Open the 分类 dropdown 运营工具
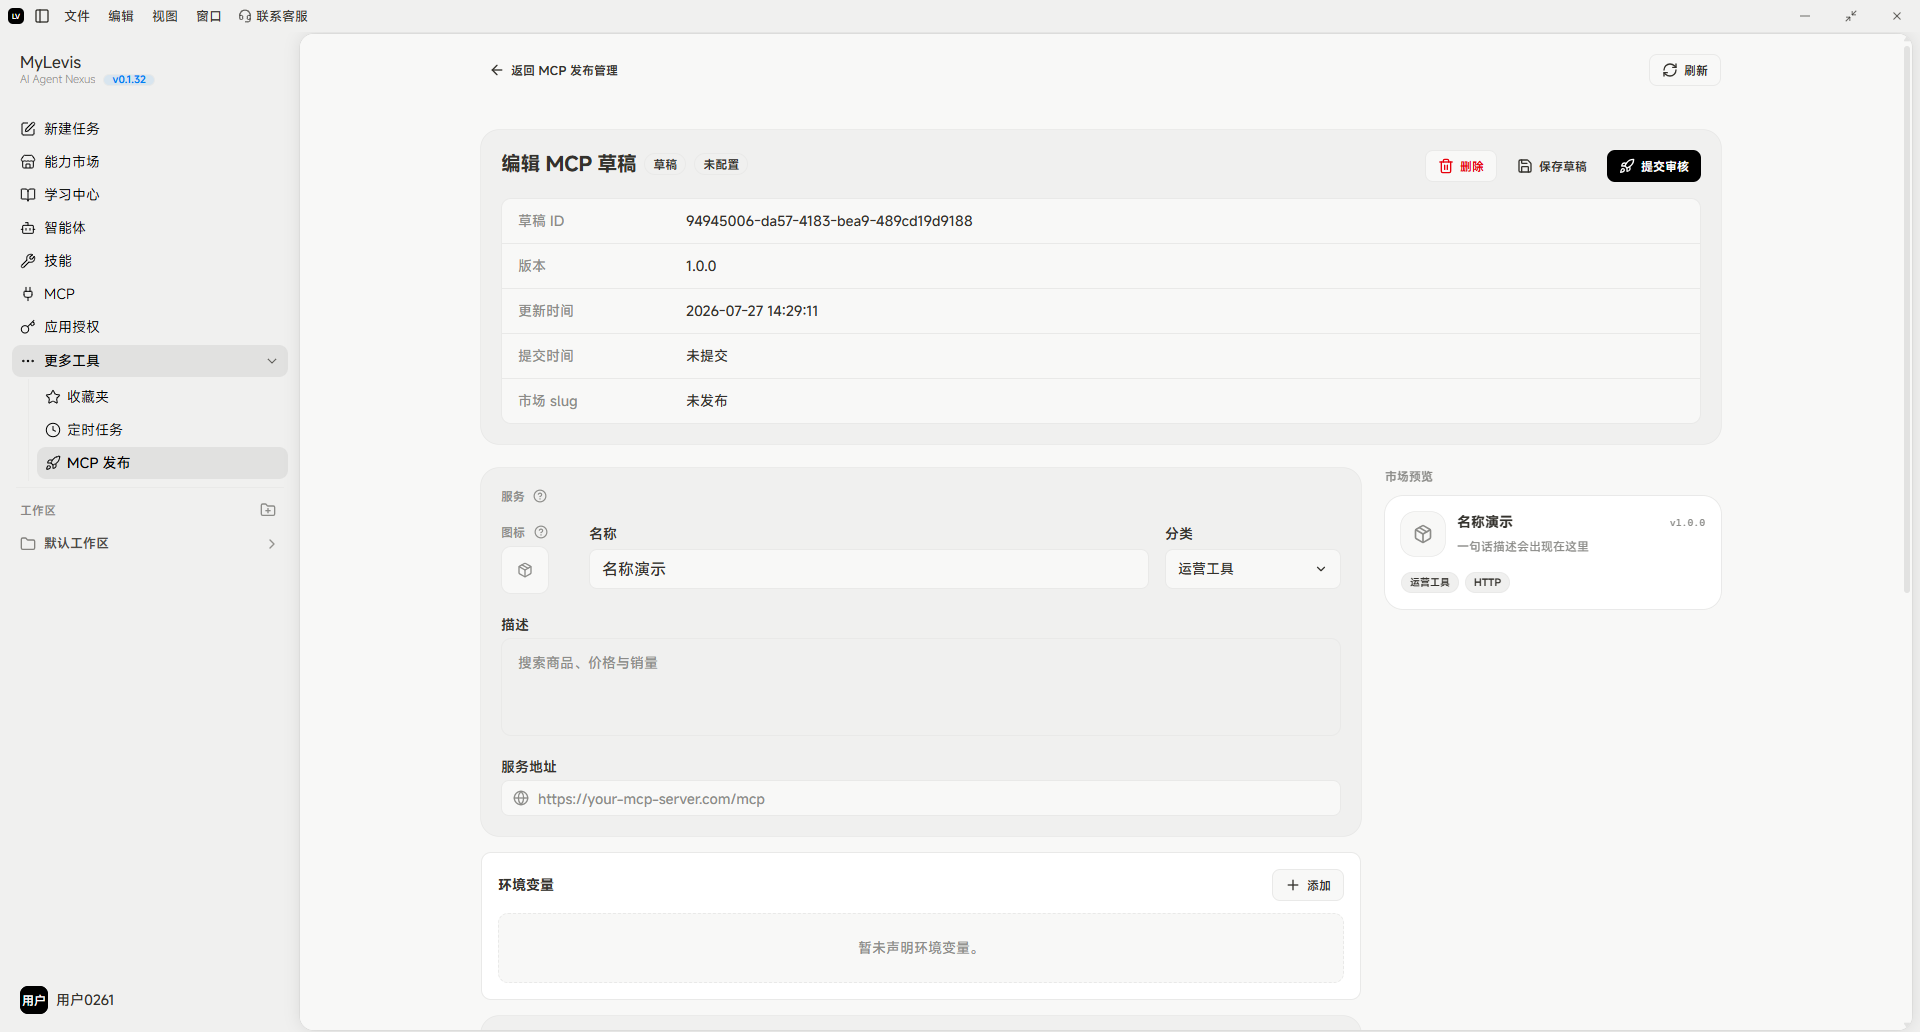 point(1252,569)
